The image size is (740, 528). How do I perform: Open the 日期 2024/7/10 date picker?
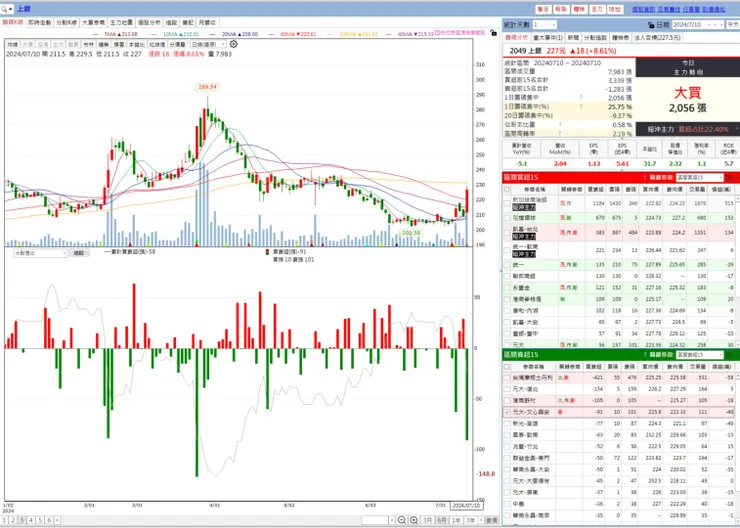point(698,25)
